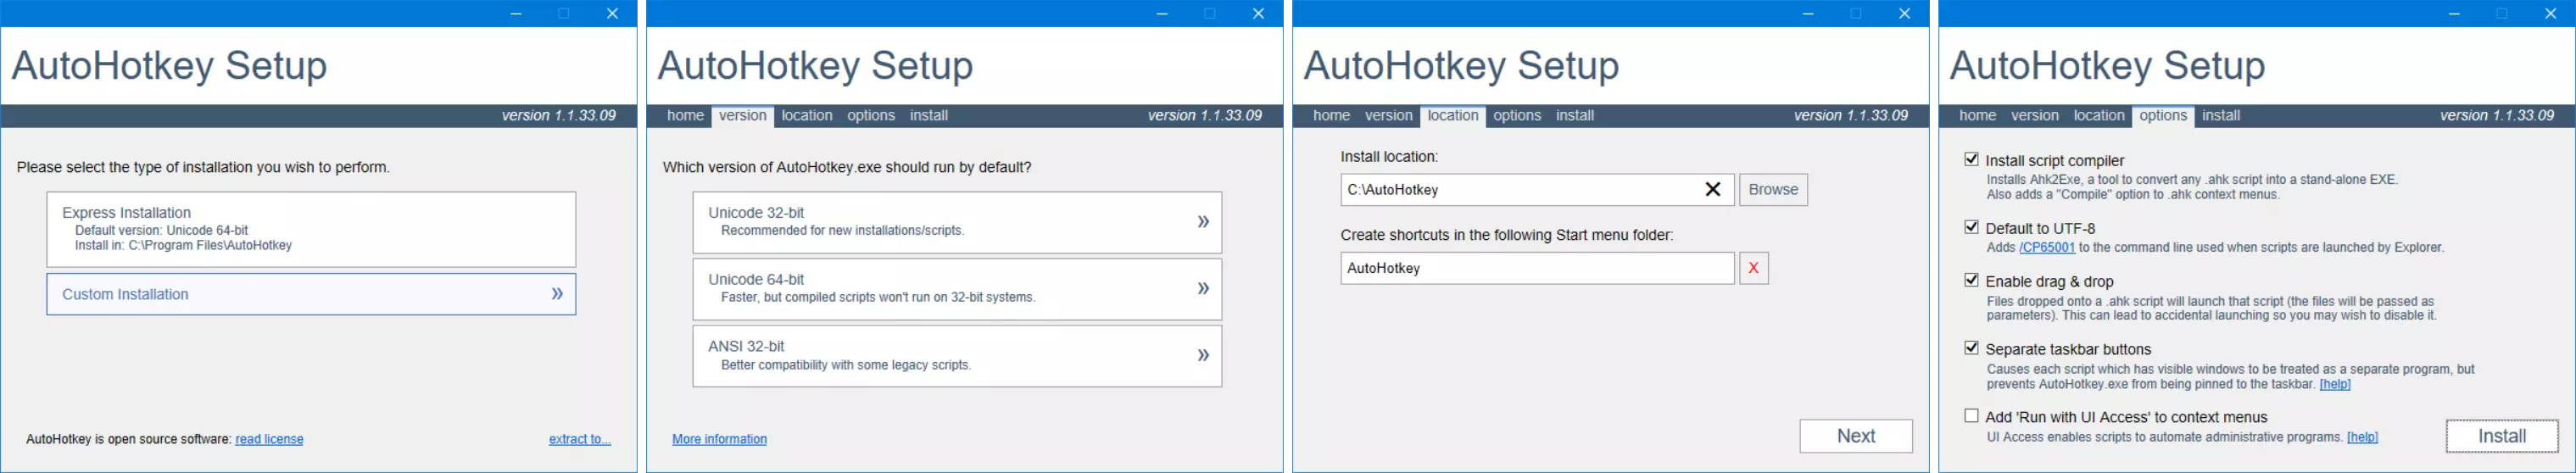This screenshot has height=473, width=2576.
Task: Open options tab in location window
Action: pos(1517,116)
